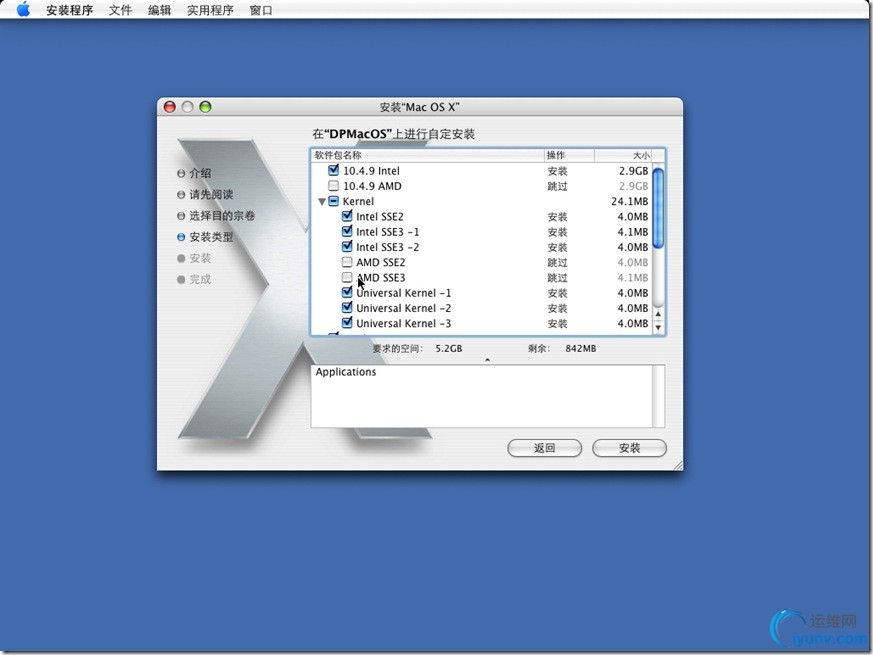
Task: Select the 选择目的宗卷 step in sidebar
Action: pyautogui.click(x=216, y=216)
